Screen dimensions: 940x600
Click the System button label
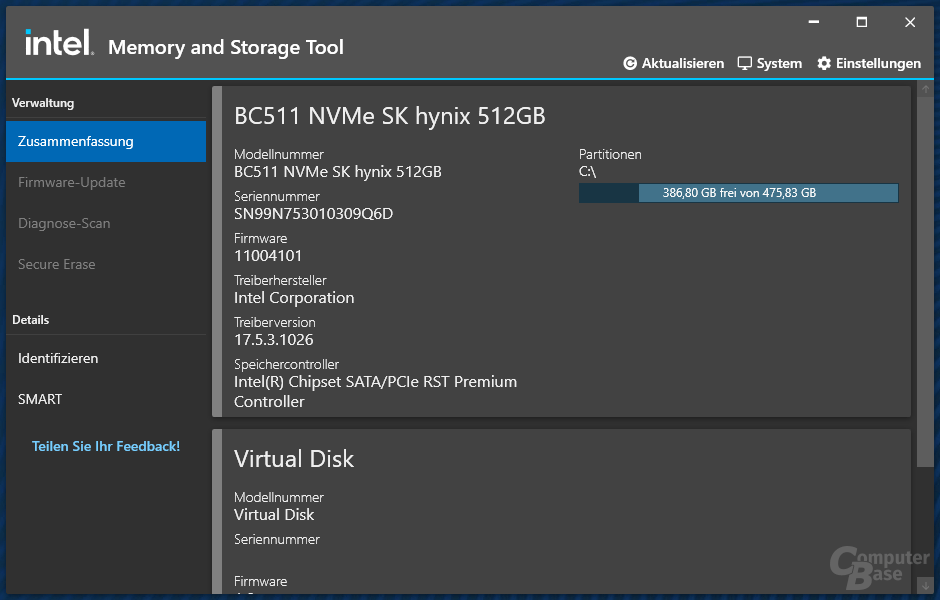(x=779, y=64)
